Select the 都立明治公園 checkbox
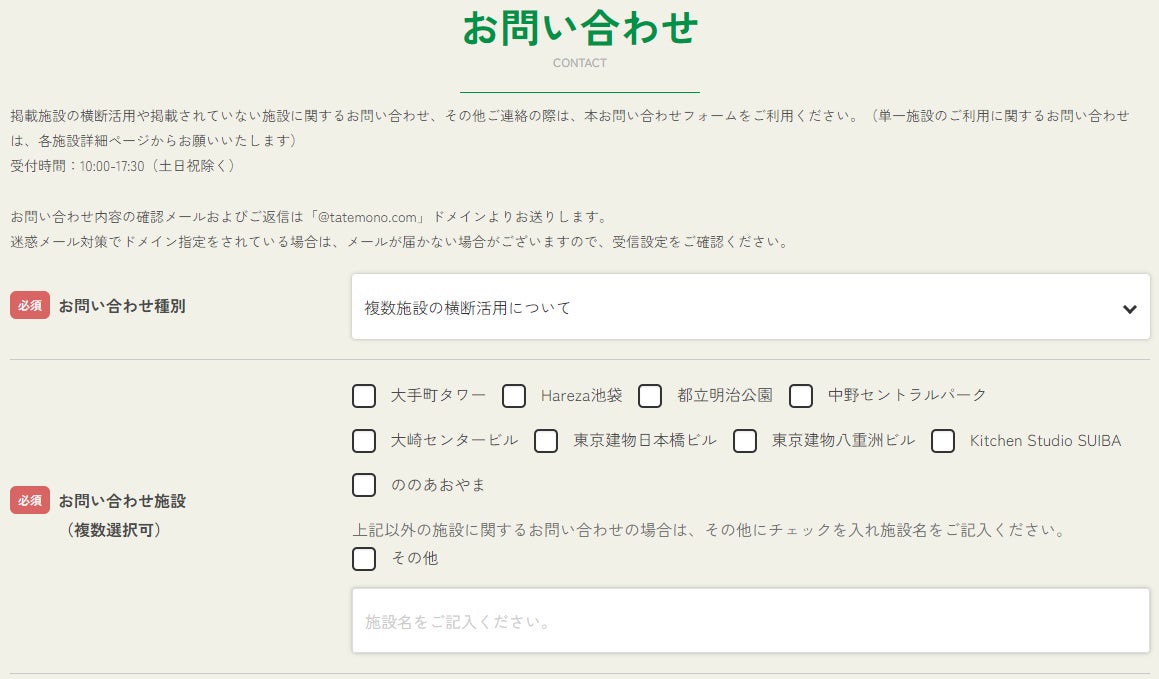Screen dimensions: 1159x679 coord(650,396)
